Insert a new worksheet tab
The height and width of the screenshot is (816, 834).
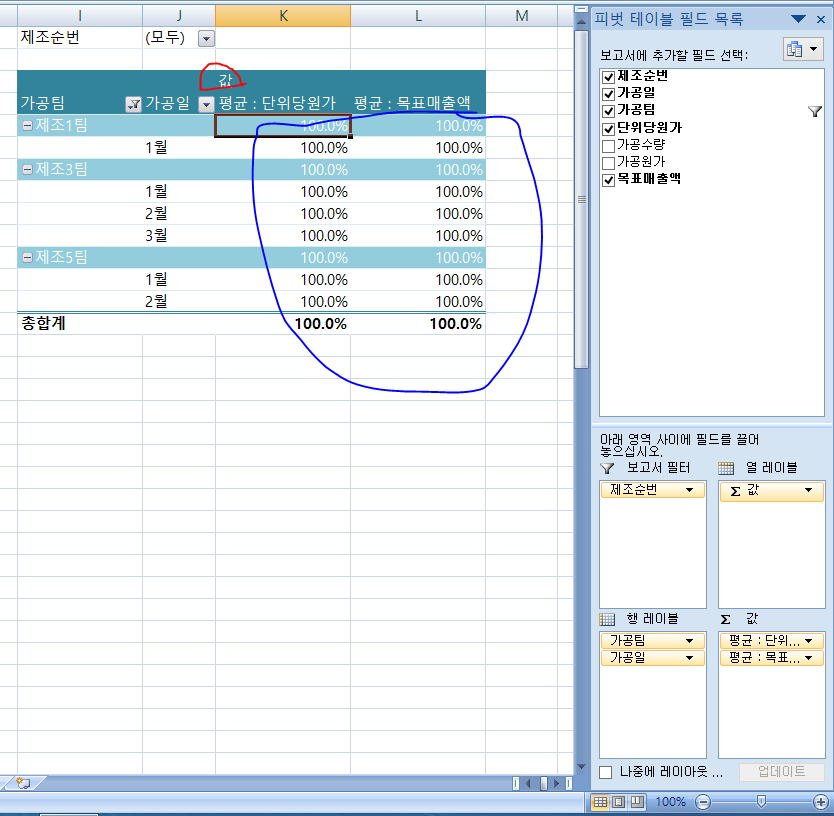pos(22,783)
